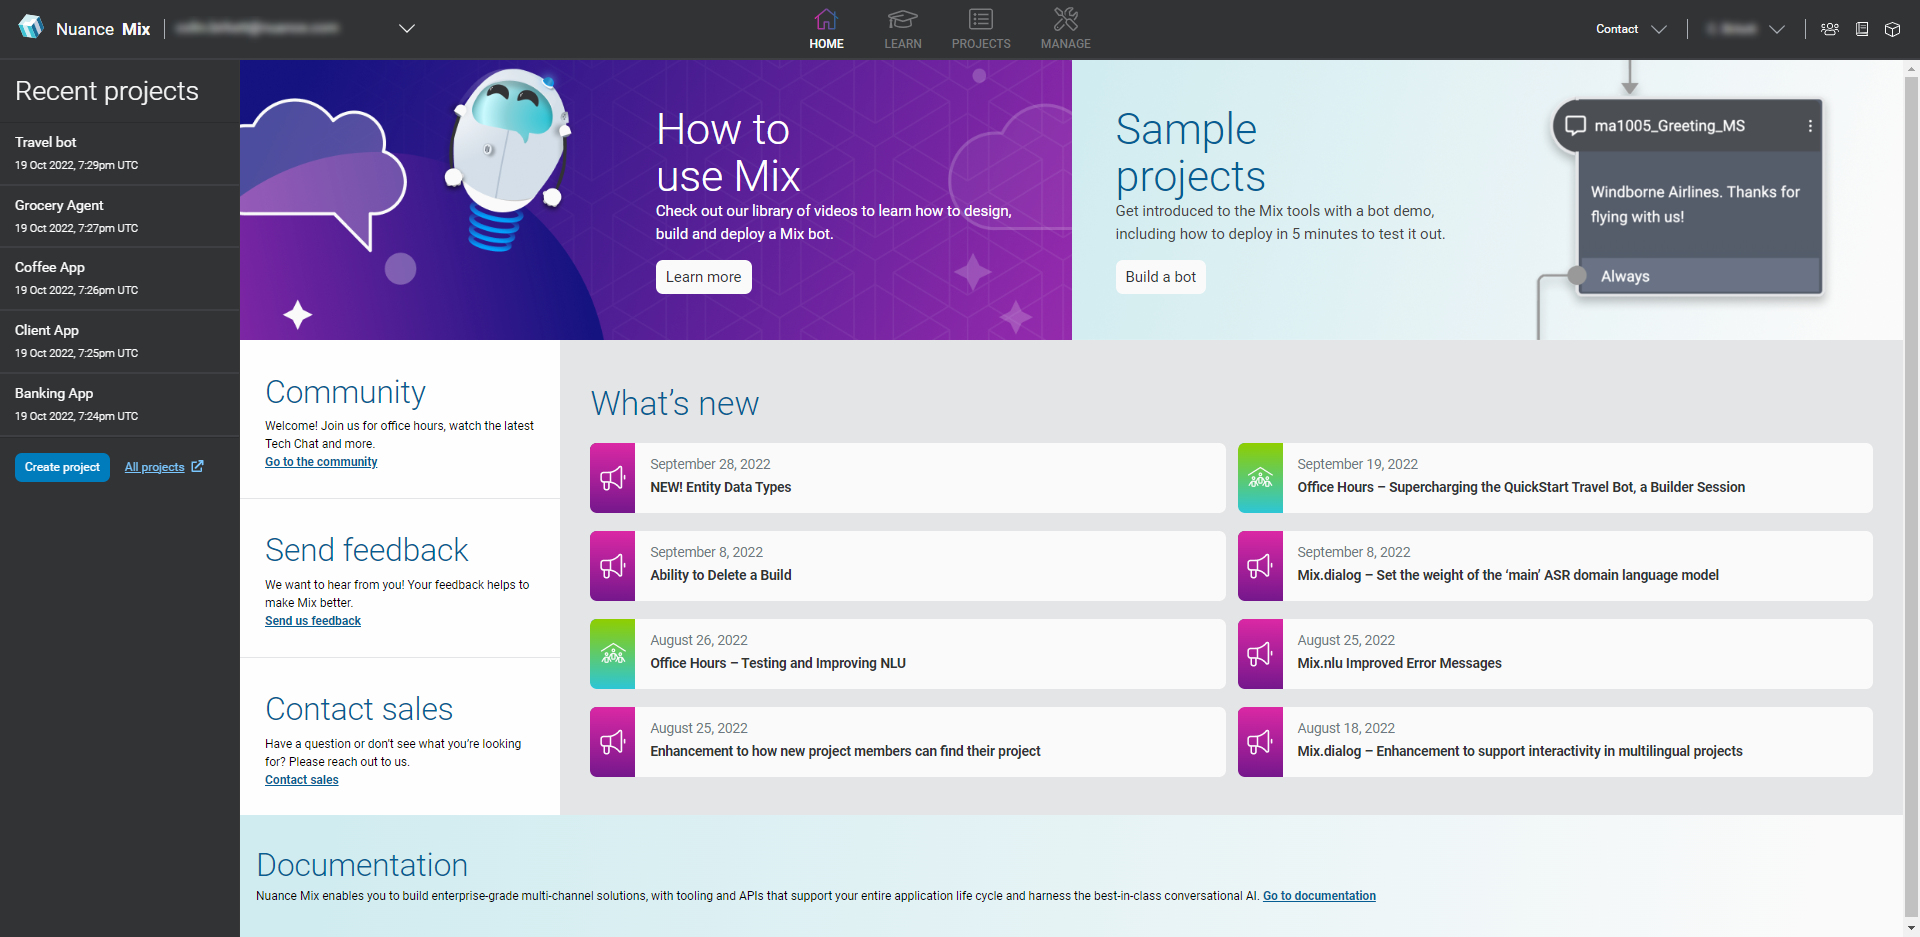Click megaphone icon for Entity Data Types news
1920x937 pixels.
[x=612, y=478]
